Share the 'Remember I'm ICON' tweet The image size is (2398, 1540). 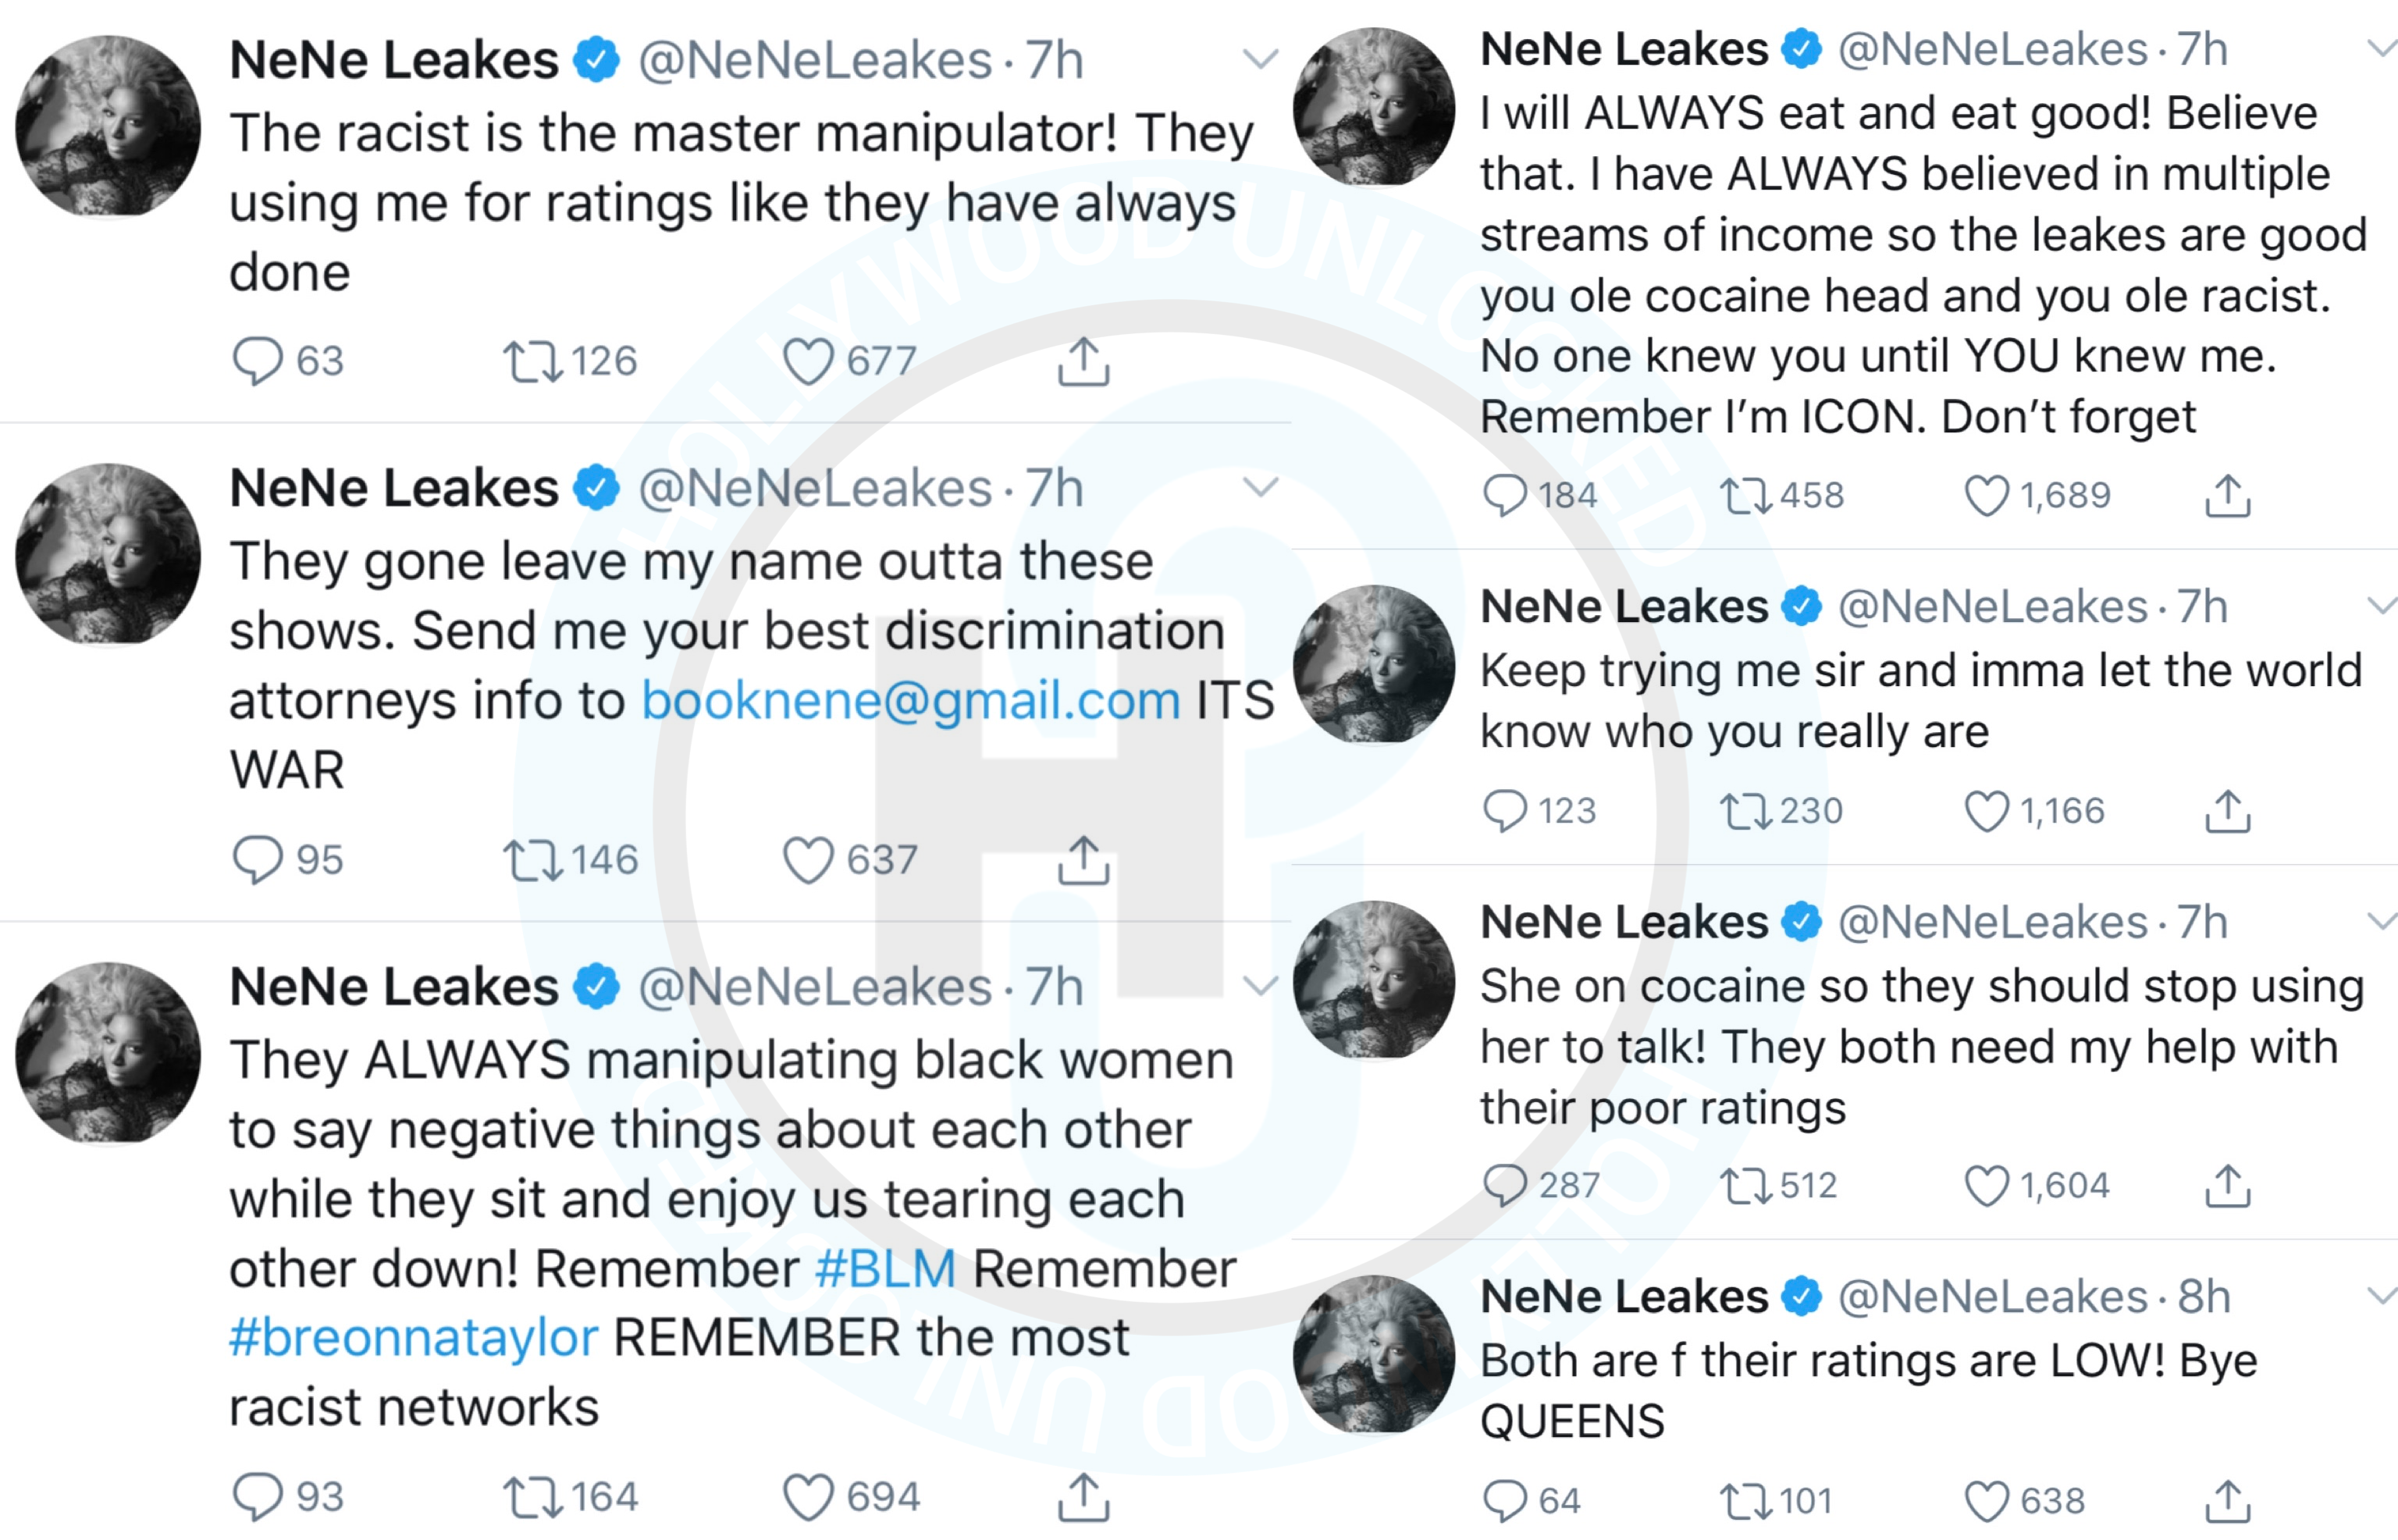2227,496
